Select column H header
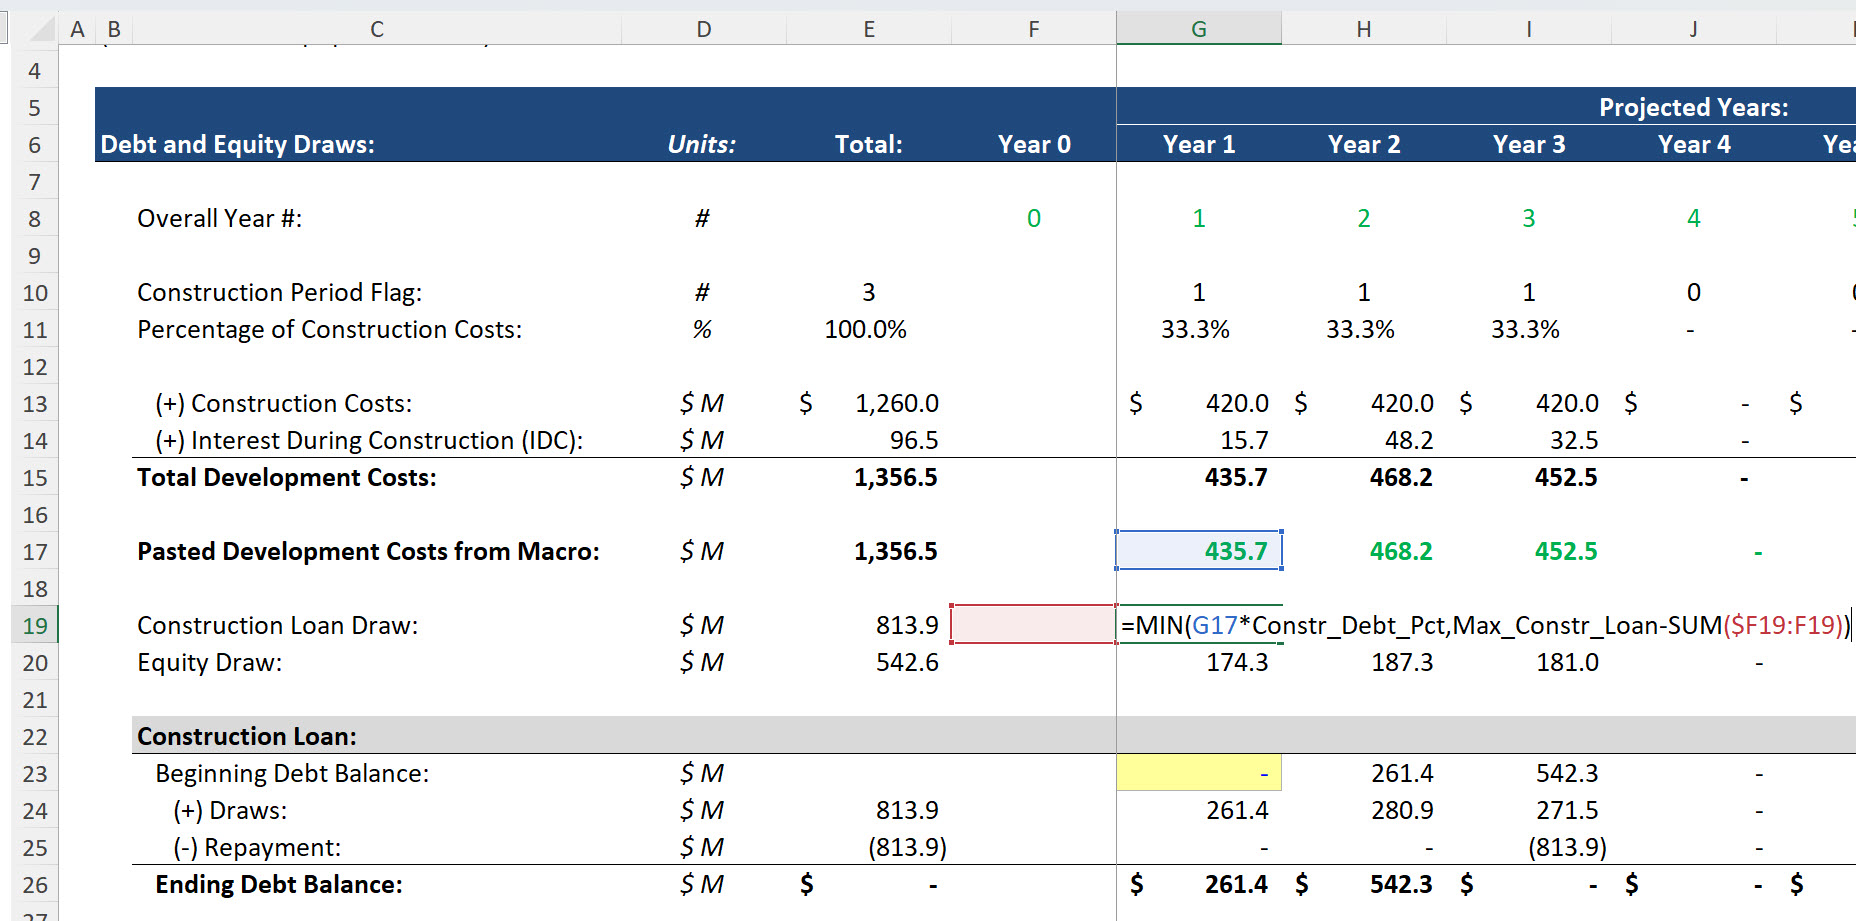Viewport: 1856px width, 921px height. point(1364,29)
